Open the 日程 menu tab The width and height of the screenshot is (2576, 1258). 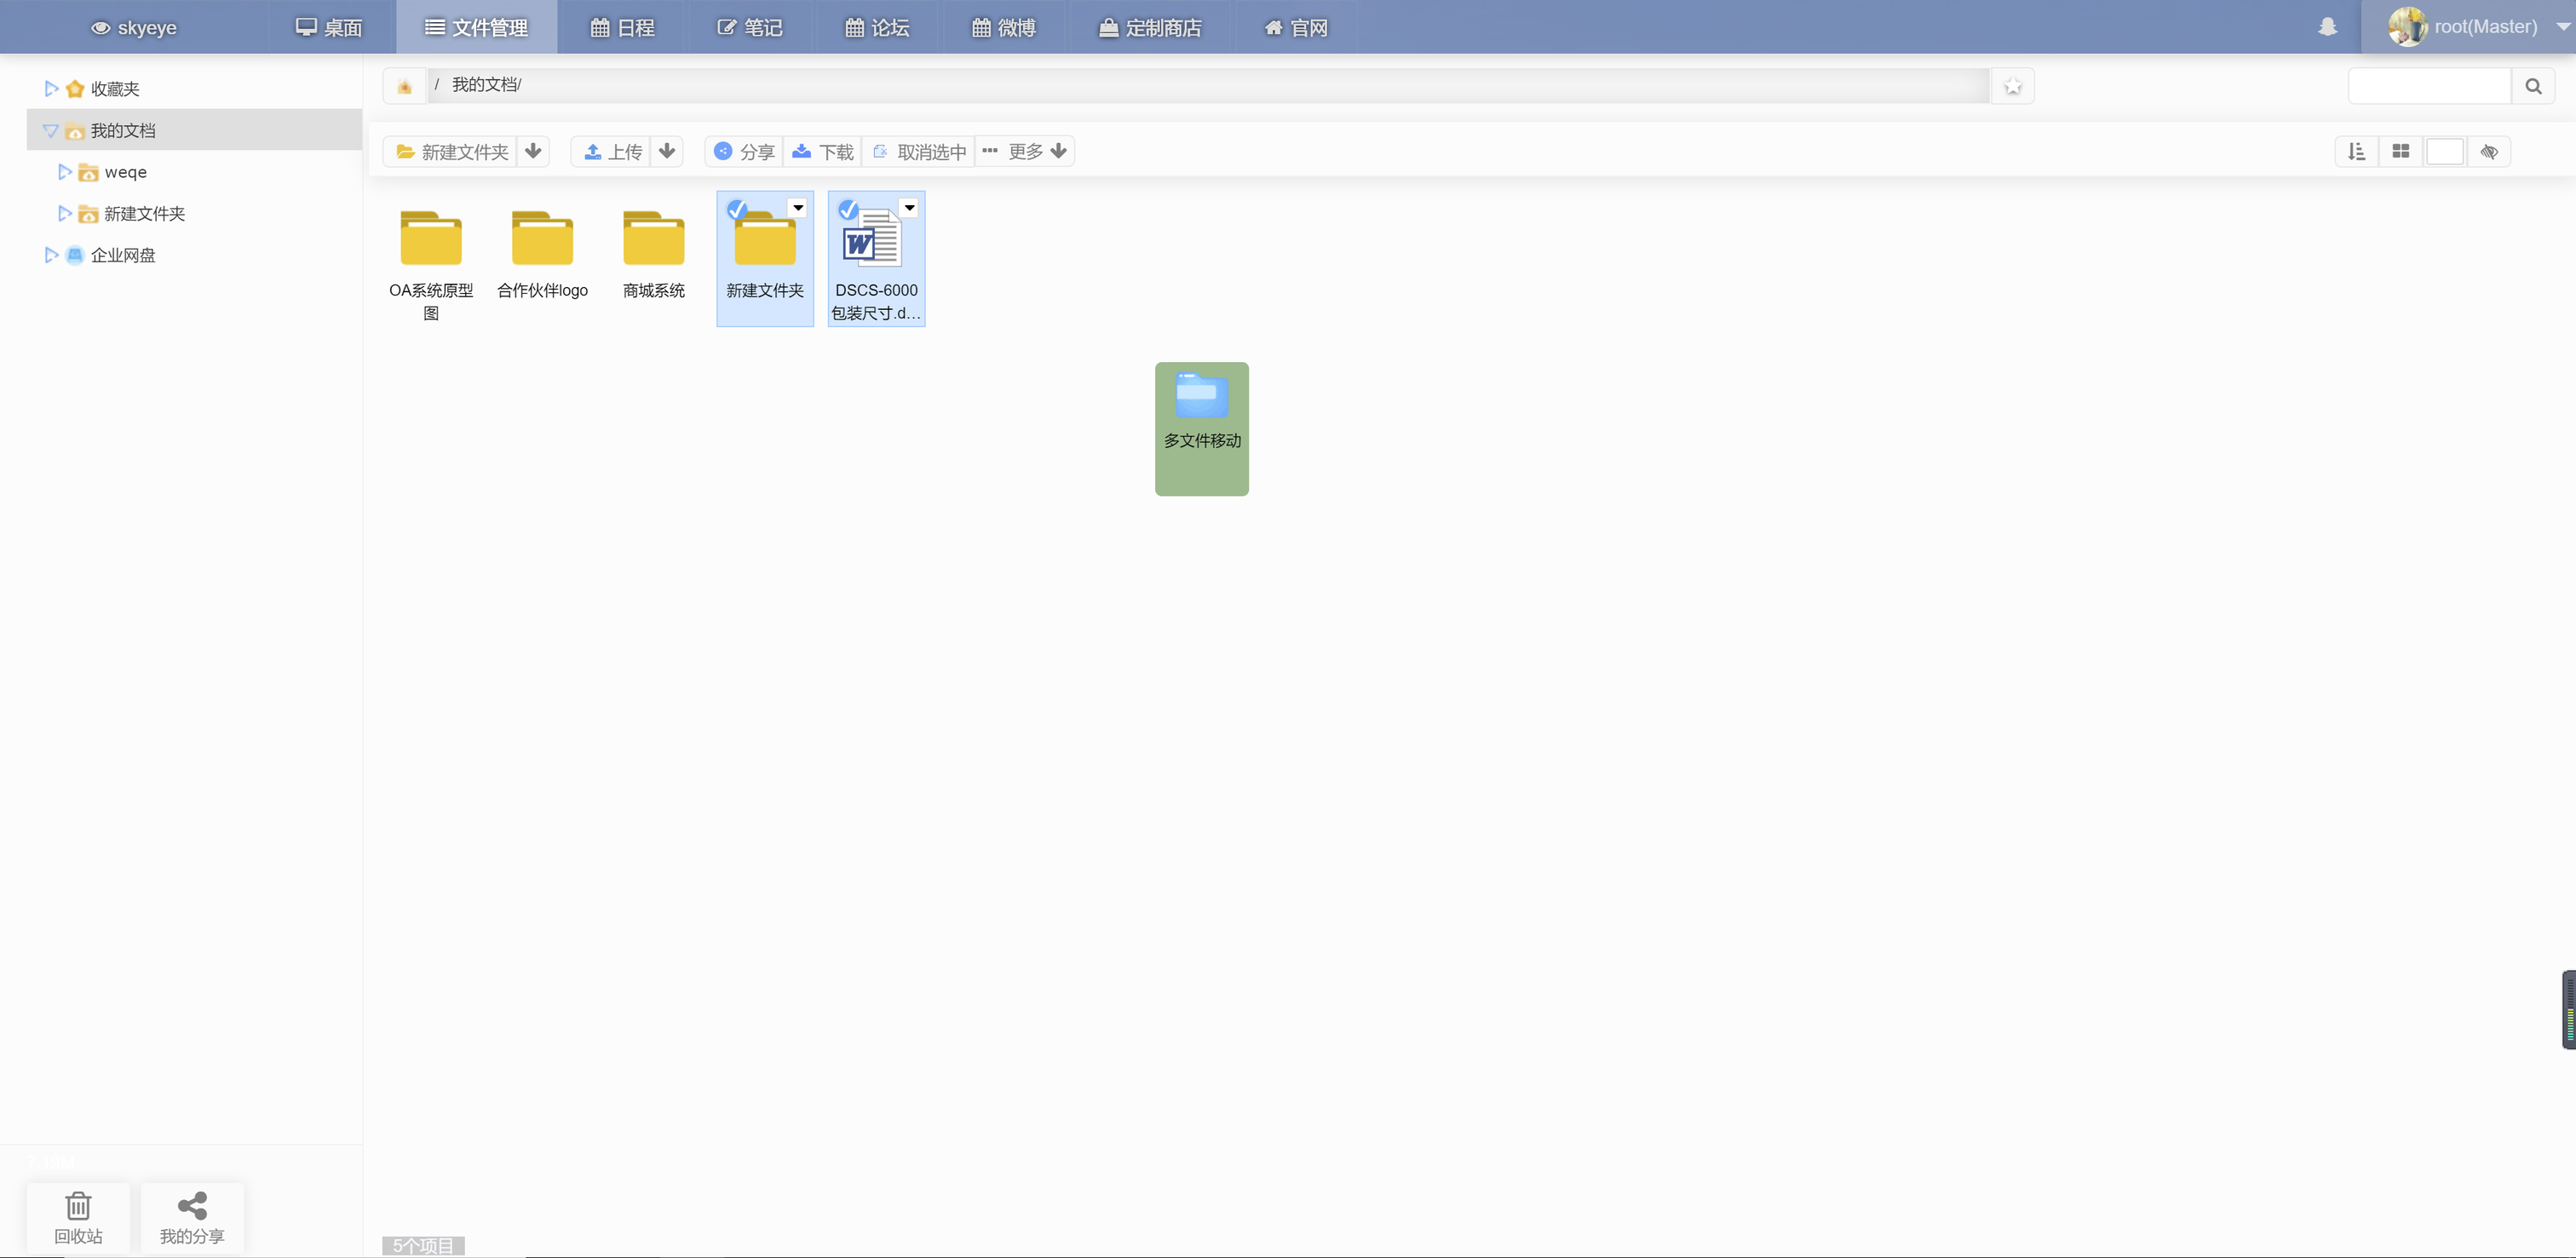[622, 27]
